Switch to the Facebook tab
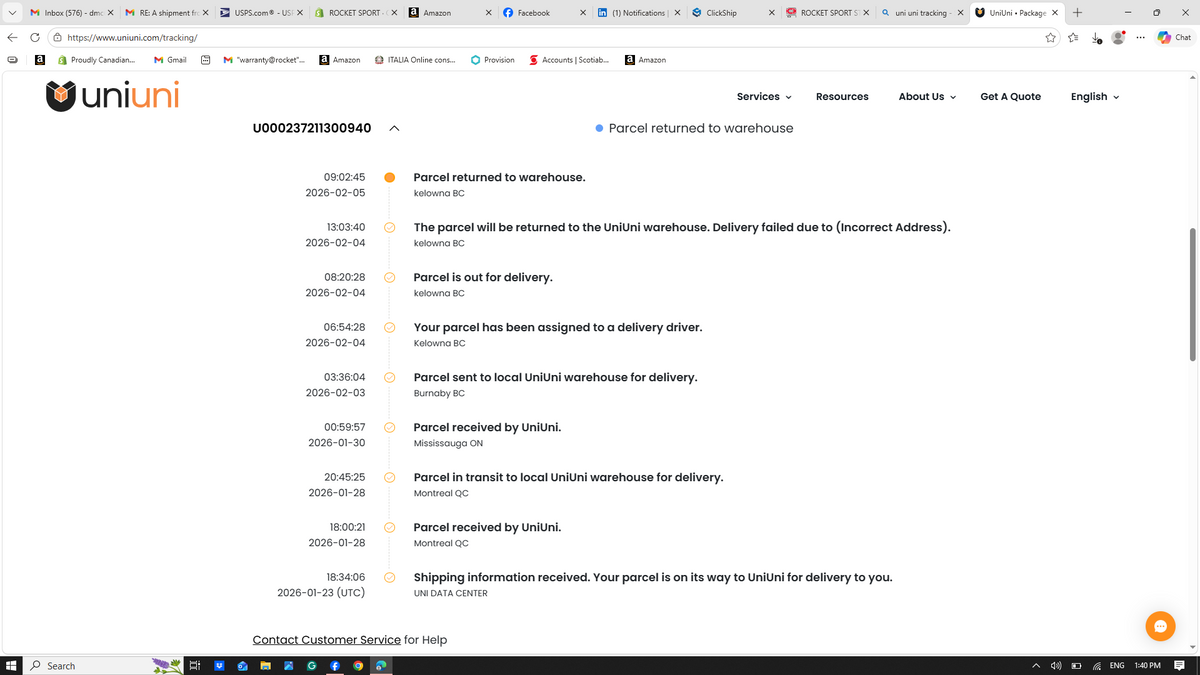This screenshot has height=675, width=1200. pyautogui.click(x=544, y=13)
